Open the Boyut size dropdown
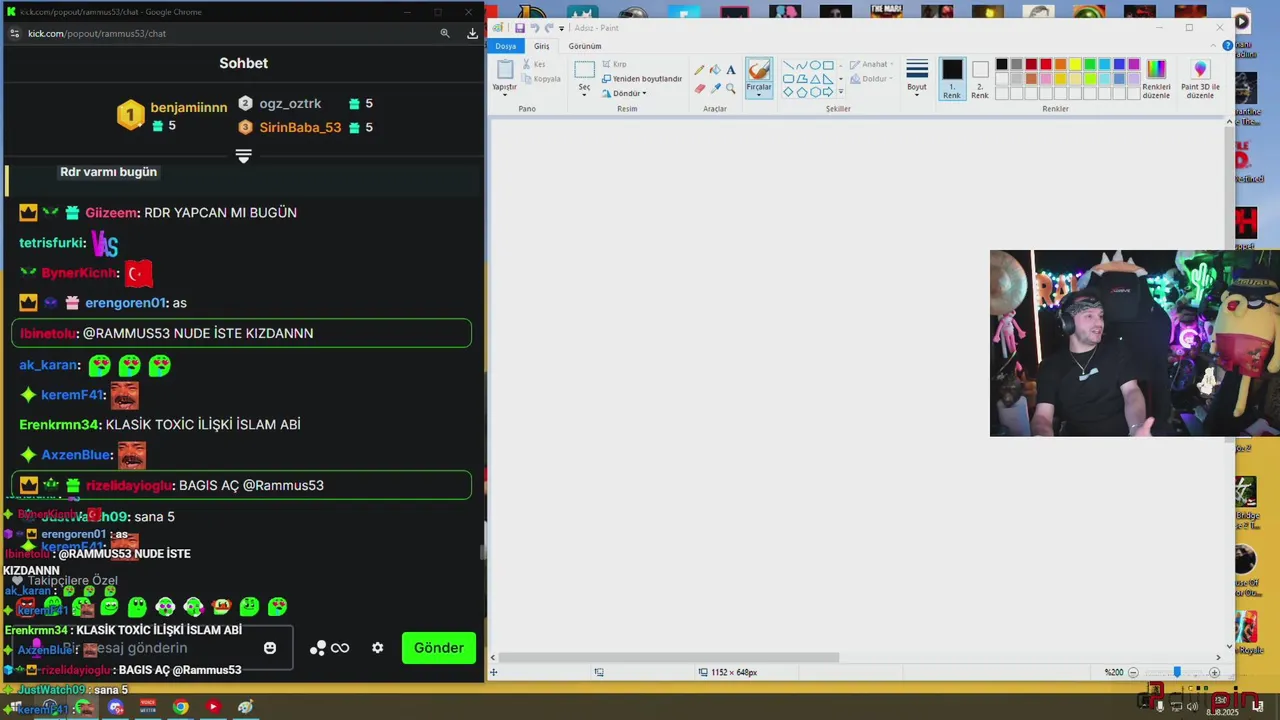This screenshot has height=720, width=1280. (x=917, y=76)
